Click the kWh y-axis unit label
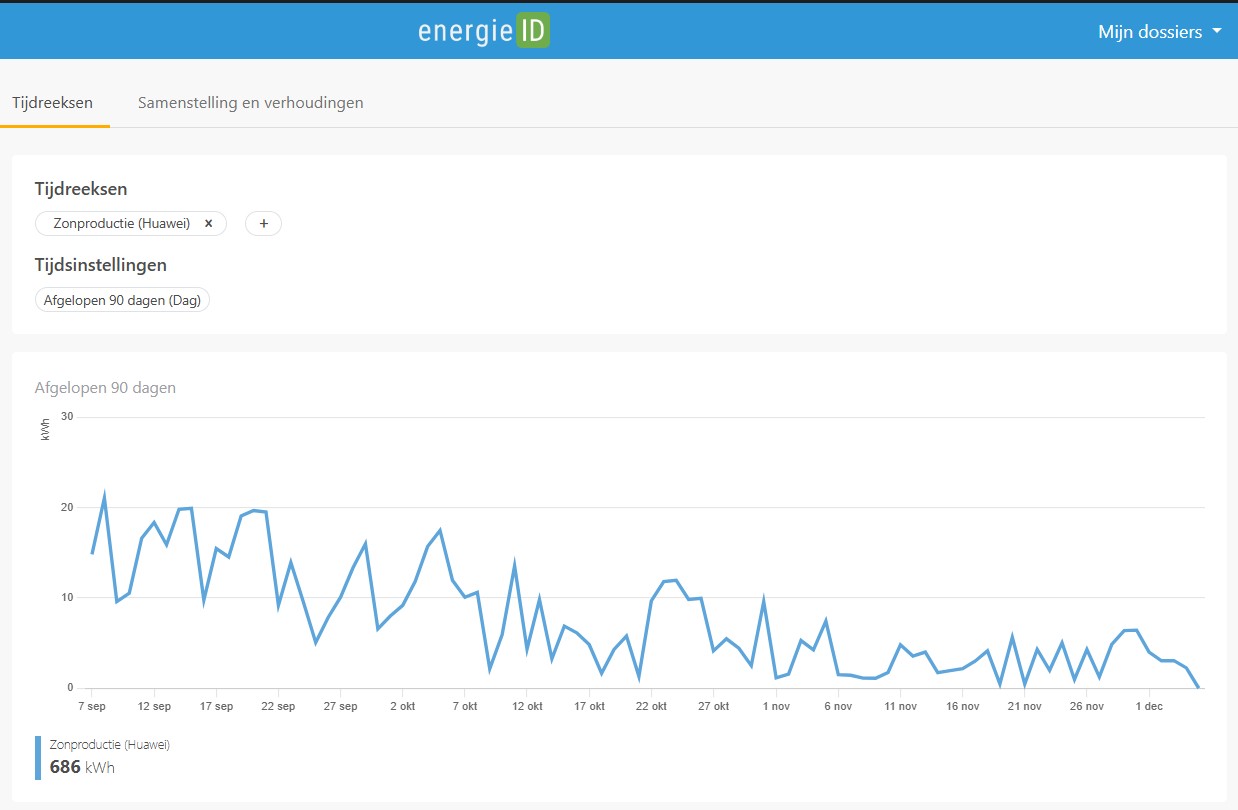 46,430
